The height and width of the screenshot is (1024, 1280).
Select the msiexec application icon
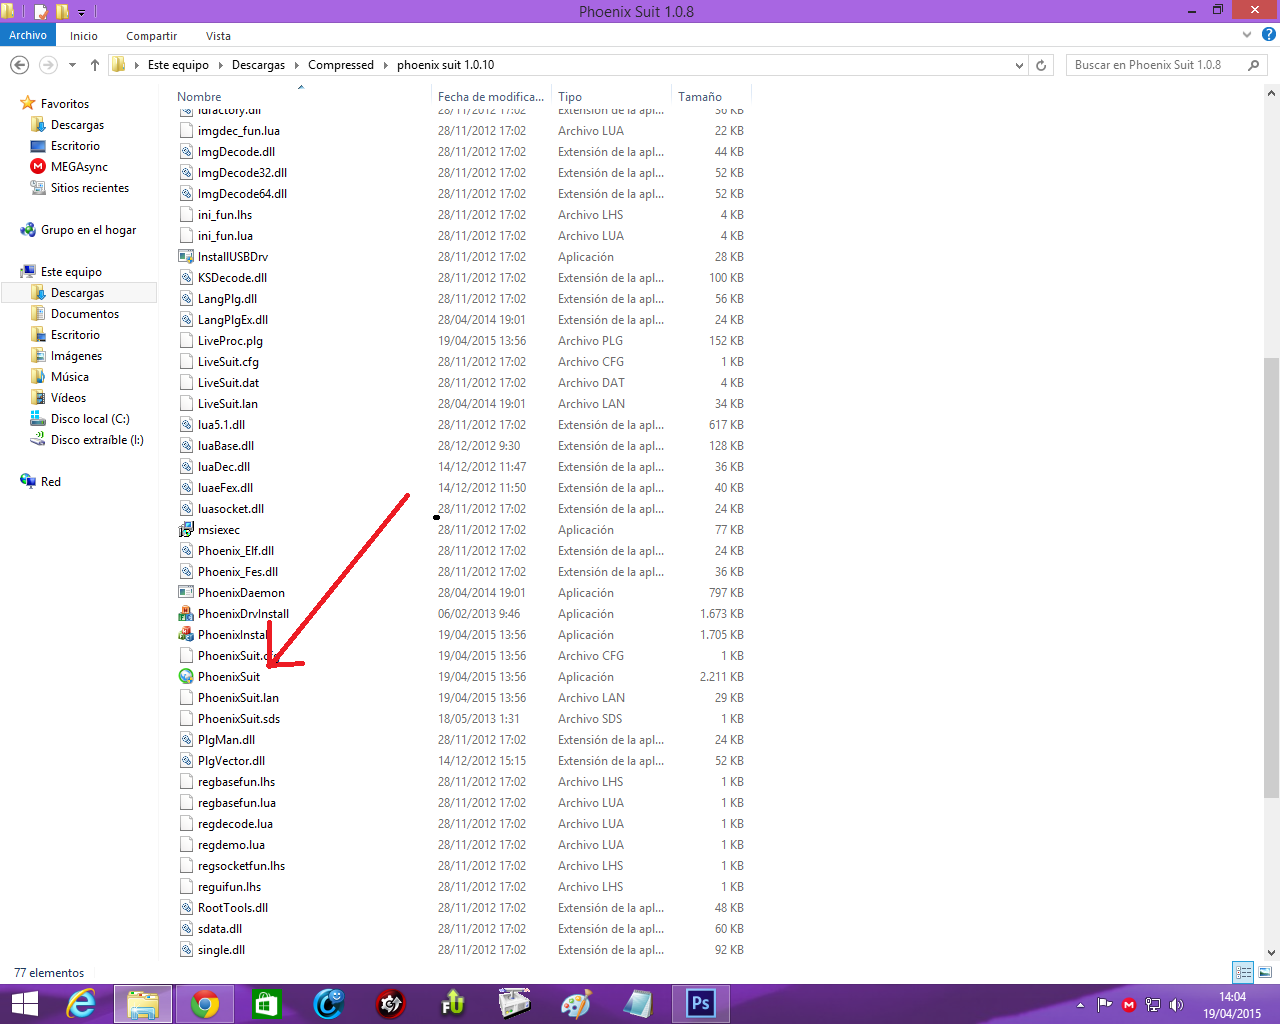(186, 530)
